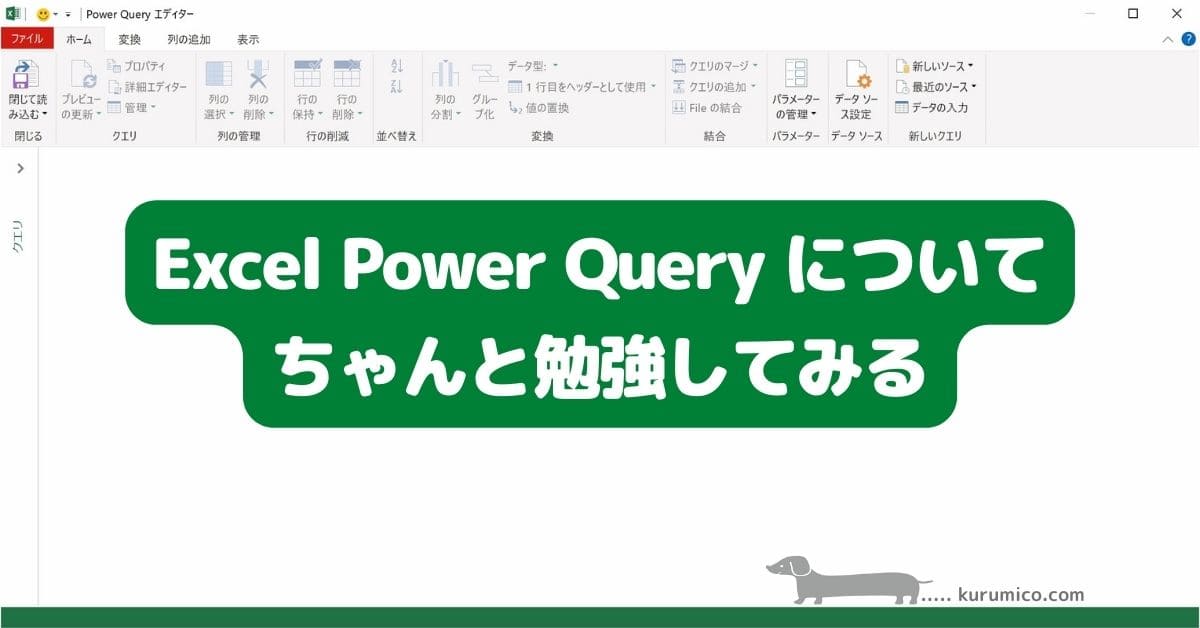Switch to the 変換 tab
Image resolution: width=1200 pixels, height=628 pixels.
(x=130, y=39)
